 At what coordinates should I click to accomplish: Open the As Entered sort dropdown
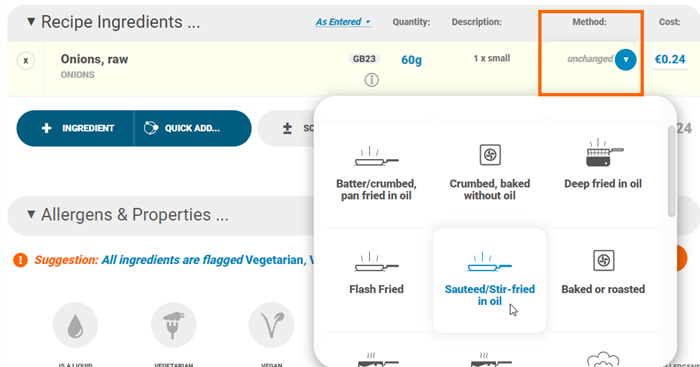343,22
